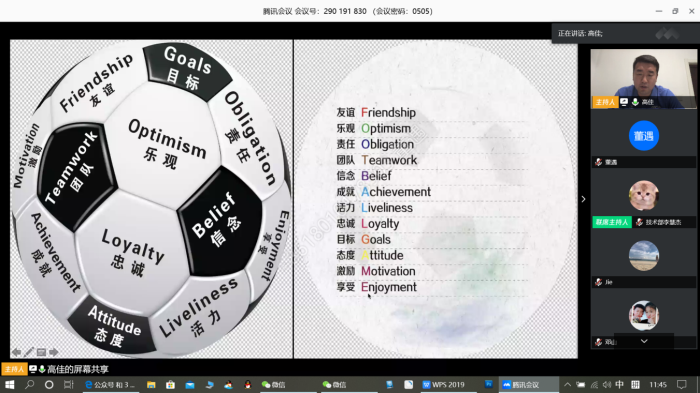Open the Edge 公众号 taskbar window
Image resolution: width=700 pixels, height=393 pixels.
tap(110, 385)
